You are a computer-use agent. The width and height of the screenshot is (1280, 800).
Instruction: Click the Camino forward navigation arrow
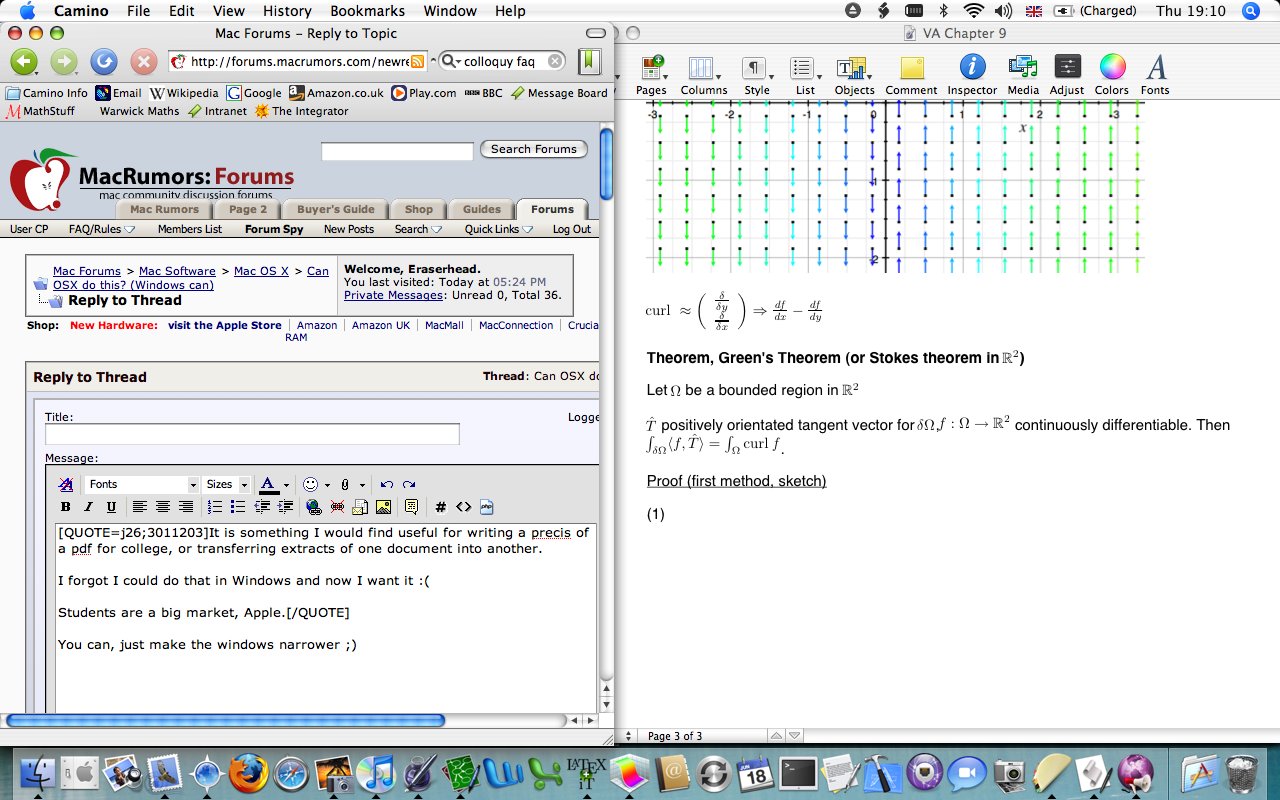point(64,62)
